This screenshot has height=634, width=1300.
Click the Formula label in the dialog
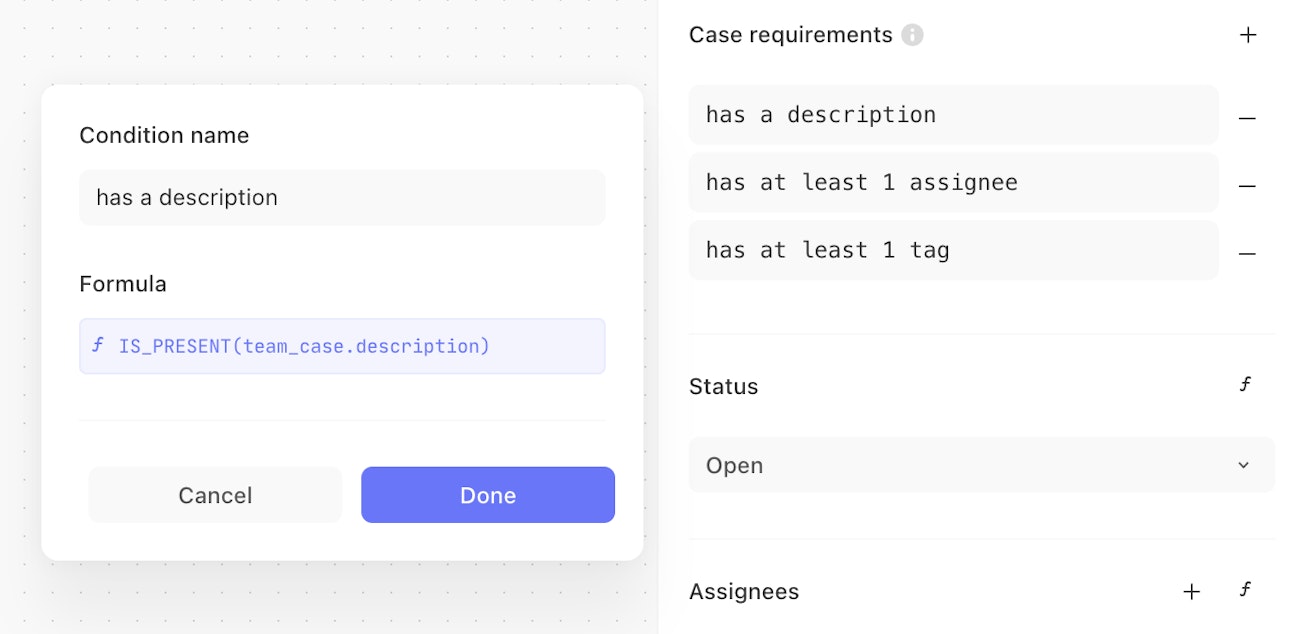click(123, 284)
